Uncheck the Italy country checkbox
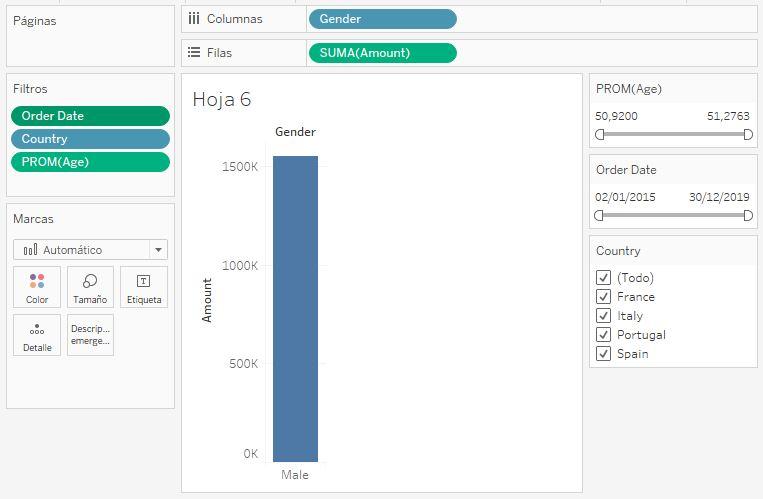763x499 pixels. [x=603, y=316]
